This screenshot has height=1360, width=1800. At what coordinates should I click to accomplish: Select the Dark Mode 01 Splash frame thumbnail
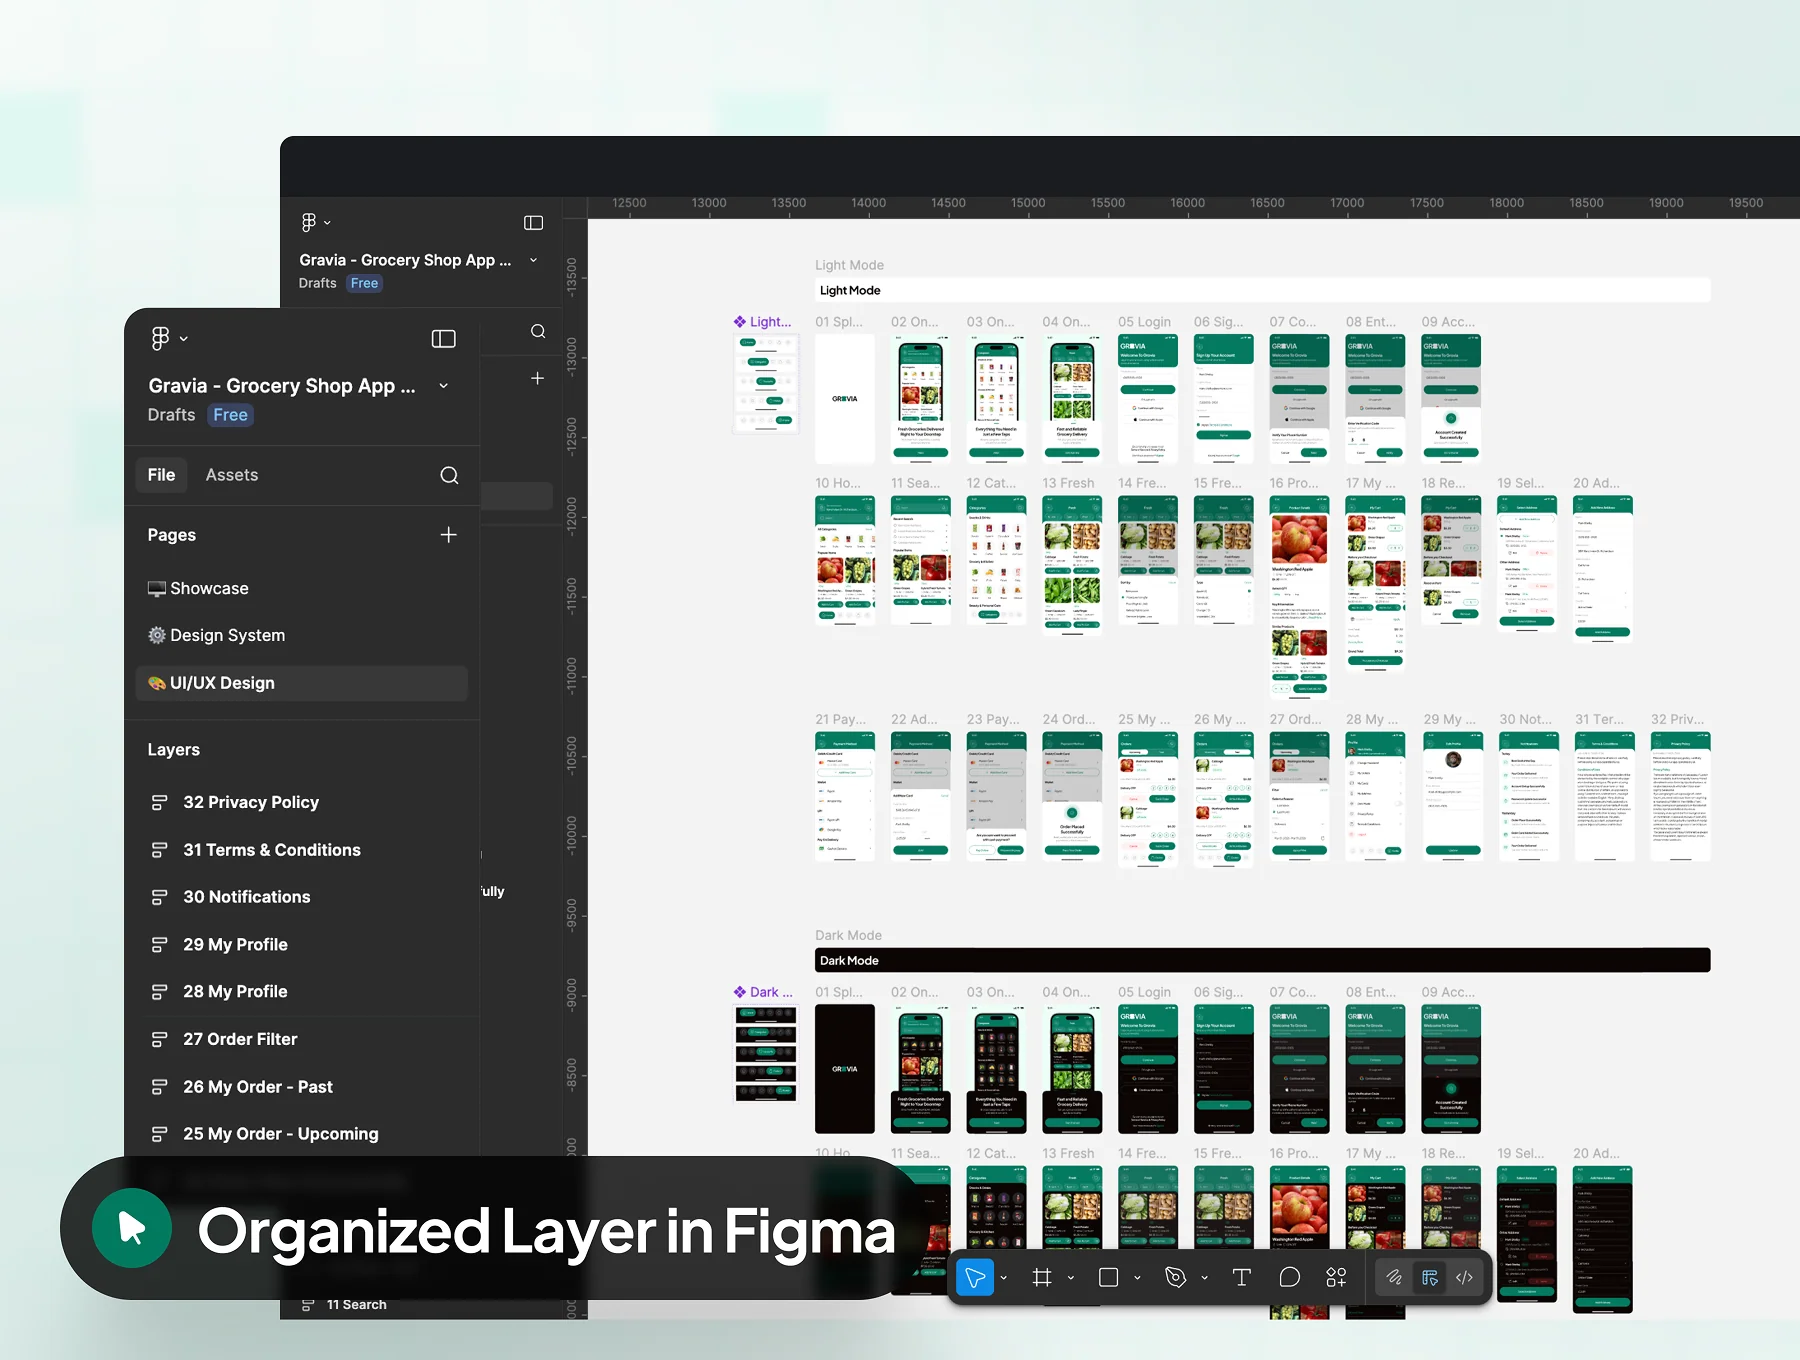[845, 1069]
